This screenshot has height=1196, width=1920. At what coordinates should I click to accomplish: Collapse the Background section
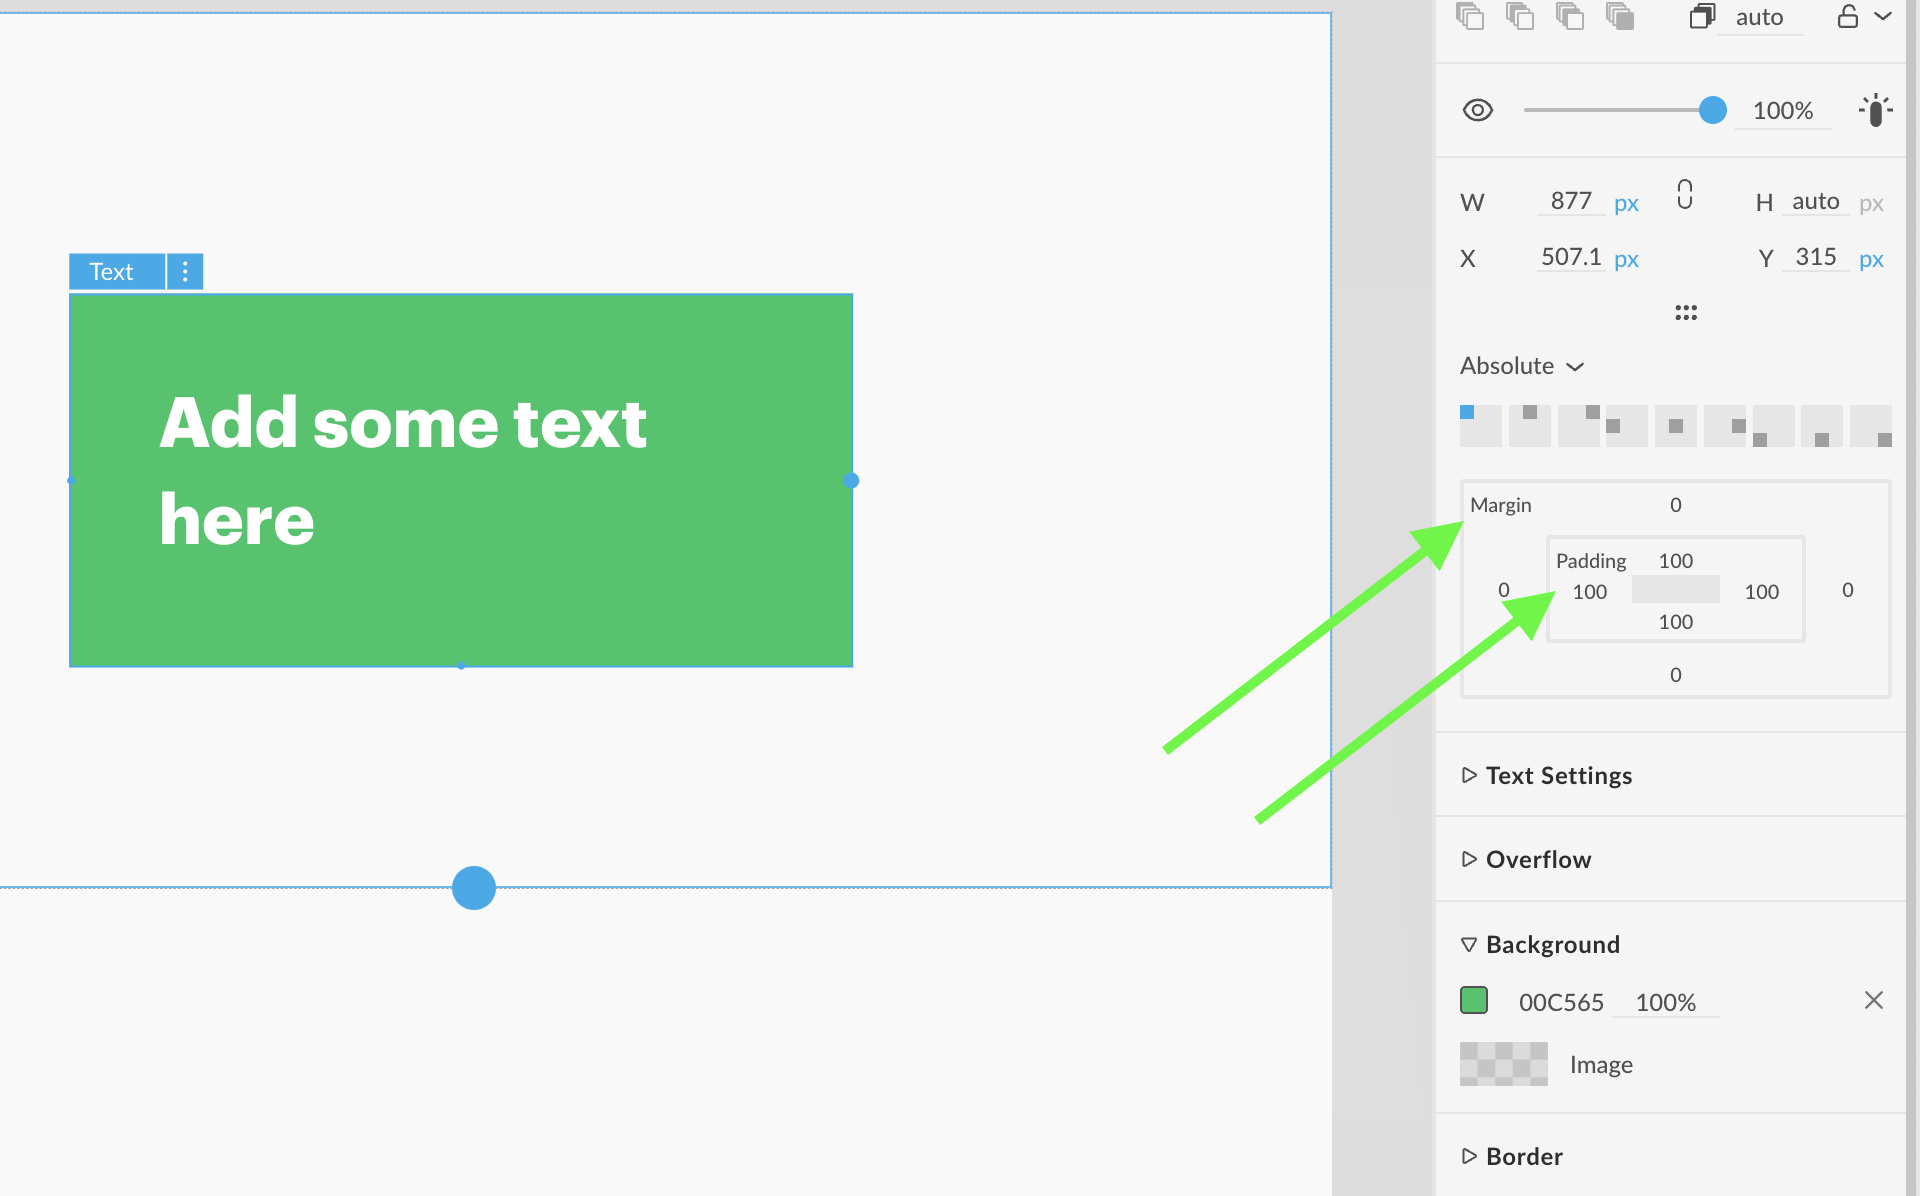(1552, 945)
